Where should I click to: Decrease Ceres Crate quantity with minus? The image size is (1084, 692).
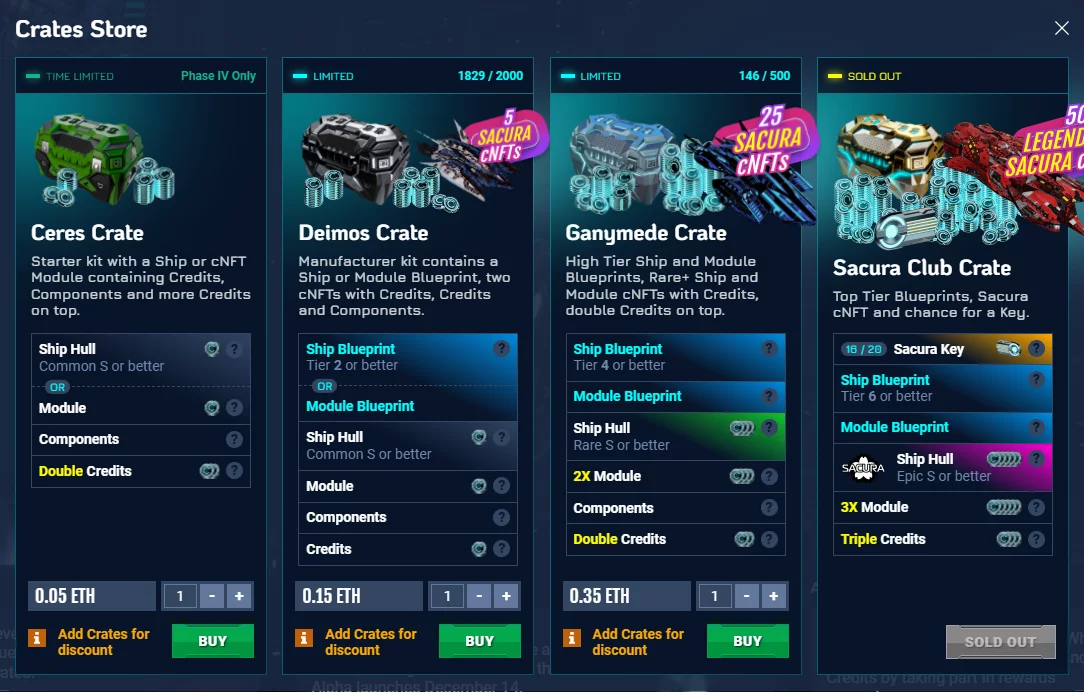(x=212, y=596)
